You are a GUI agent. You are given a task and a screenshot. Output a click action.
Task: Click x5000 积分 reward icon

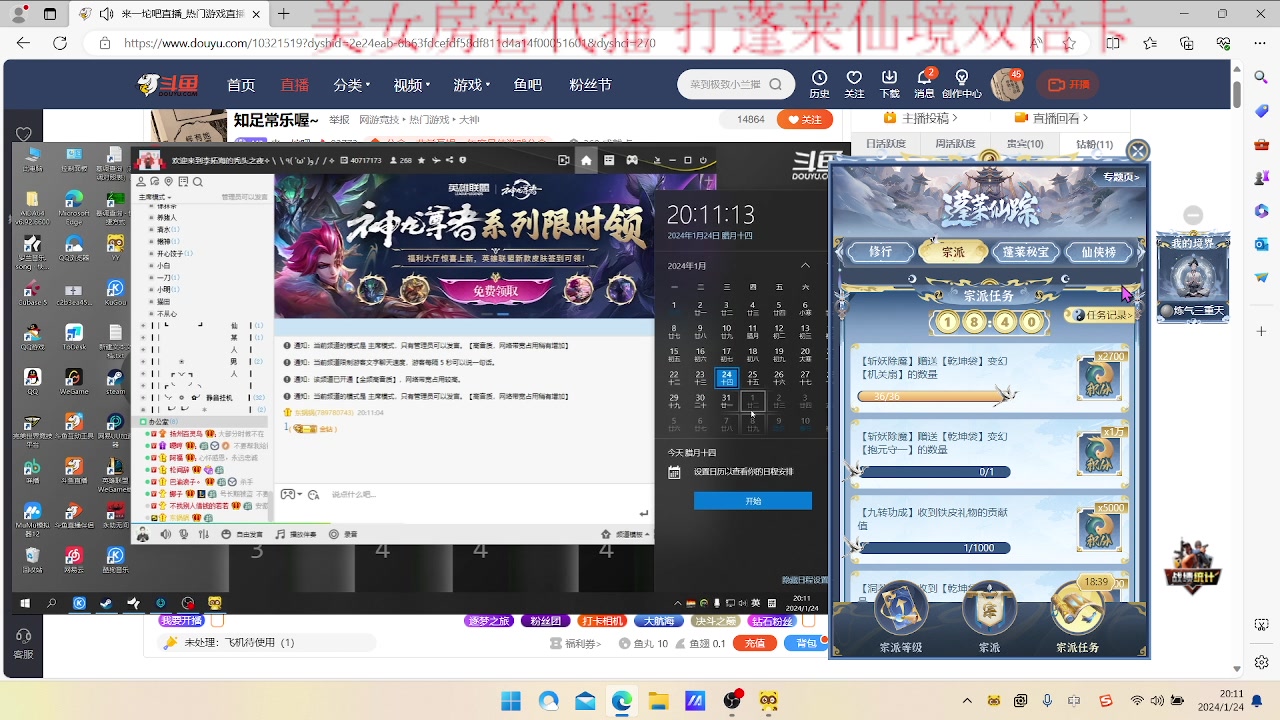(1100, 527)
